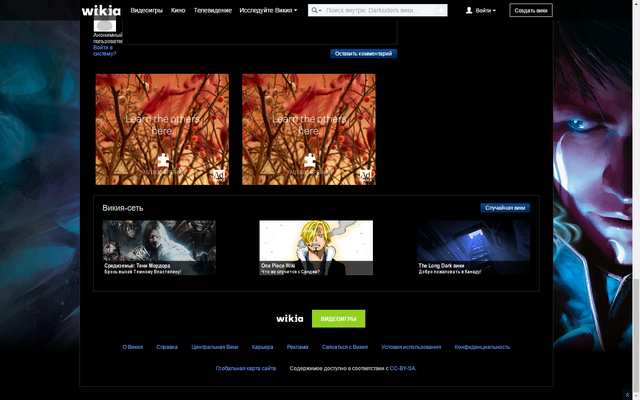640x400 pixels.
Task: Click the Случайная вики button
Action: tap(505, 208)
